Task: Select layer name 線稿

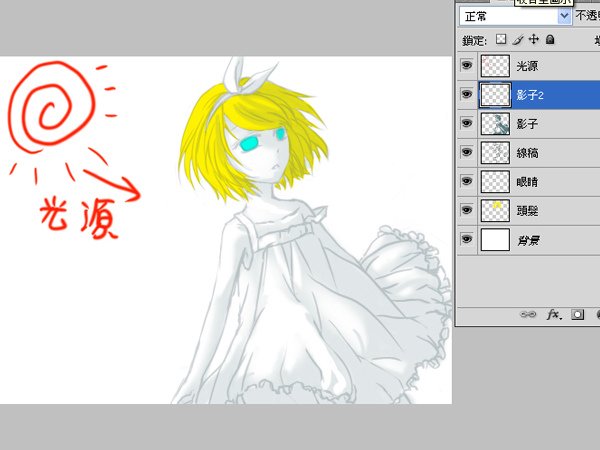Action: [x=527, y=153]
